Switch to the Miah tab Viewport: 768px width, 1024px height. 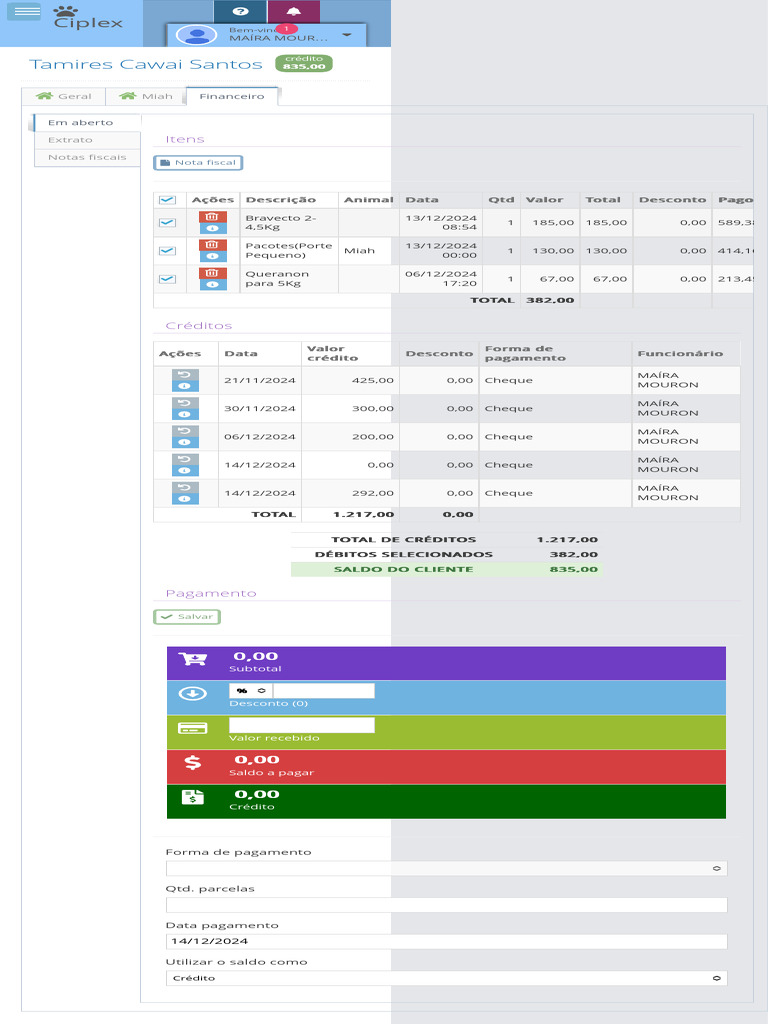pyautogui.click(x=146, y=96)
